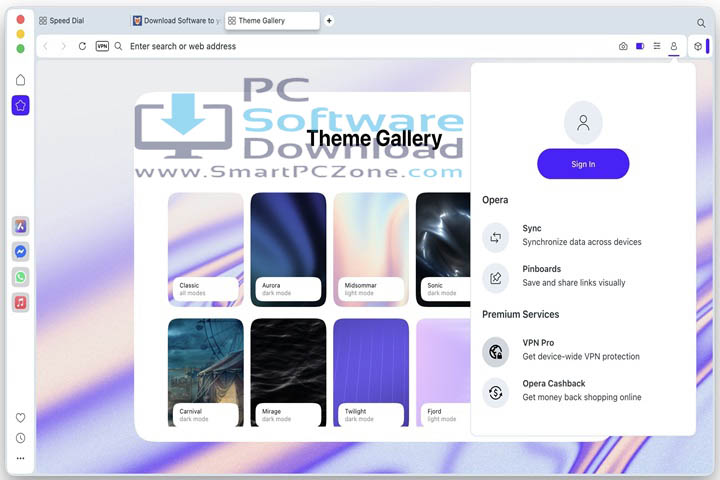Select the Aurora dark mode theme

pos(288,249)
